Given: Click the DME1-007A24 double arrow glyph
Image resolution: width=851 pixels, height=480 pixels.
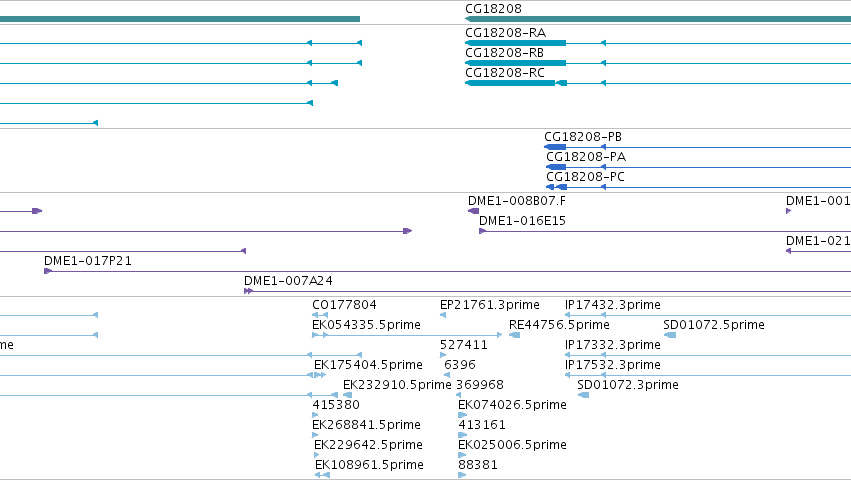Looking at the screenshot, I should point(249,291).
